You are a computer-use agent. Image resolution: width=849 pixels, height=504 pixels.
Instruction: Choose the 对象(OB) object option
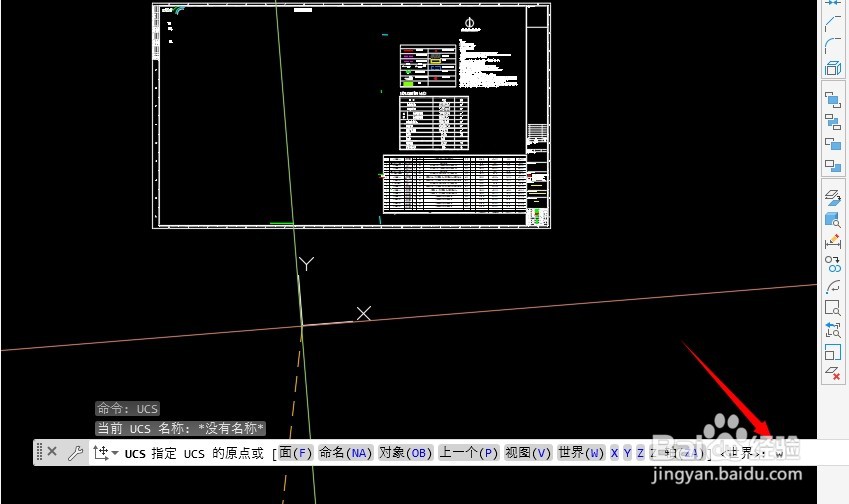click(x=406, y=453)
